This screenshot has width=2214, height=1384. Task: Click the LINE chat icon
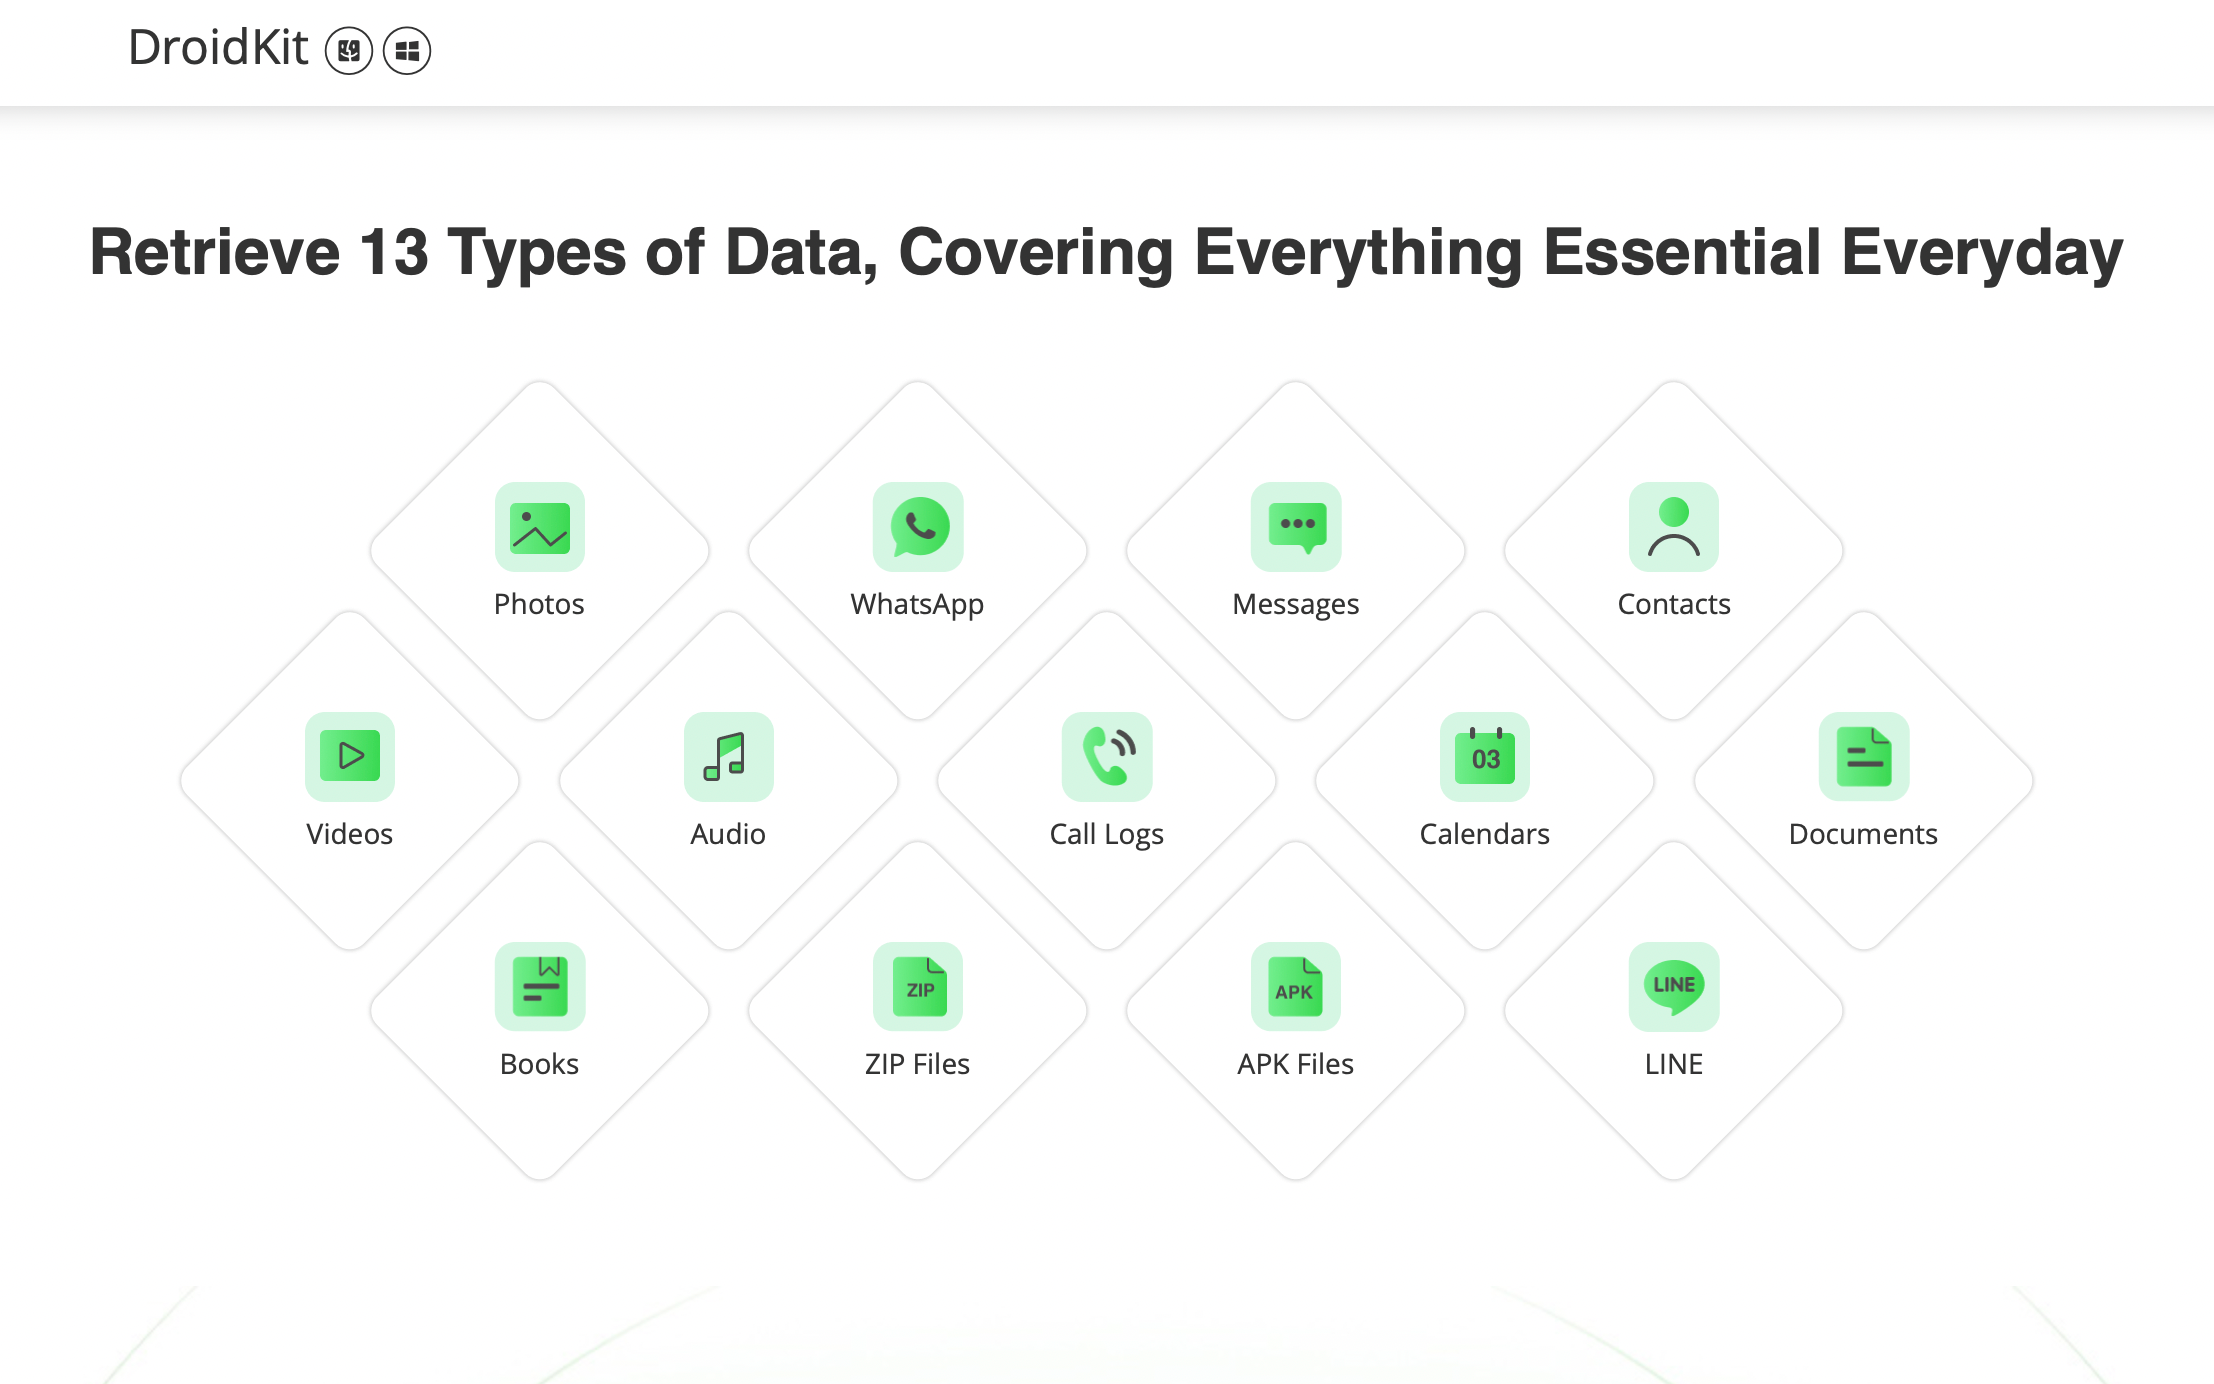click(1674, 986)
